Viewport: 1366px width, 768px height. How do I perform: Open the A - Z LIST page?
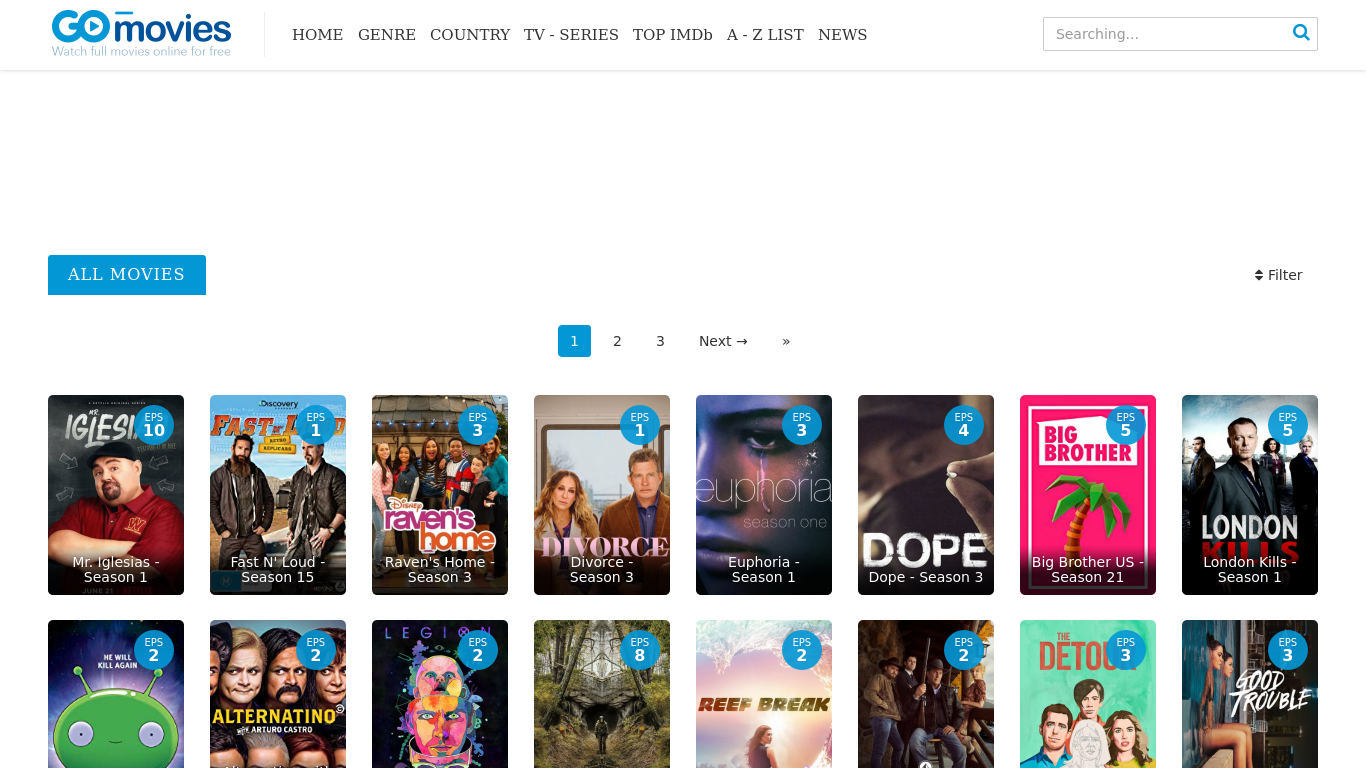765,35
